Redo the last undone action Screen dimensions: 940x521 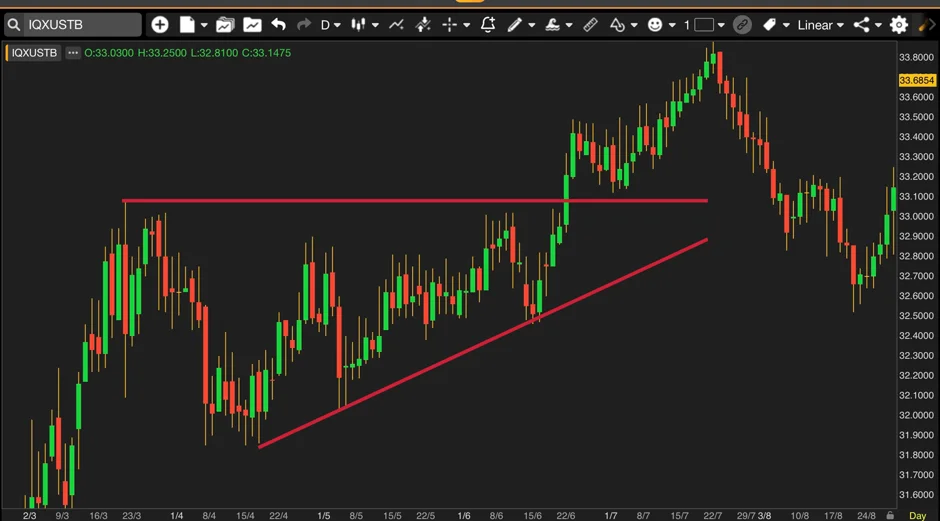pos(304,25)
